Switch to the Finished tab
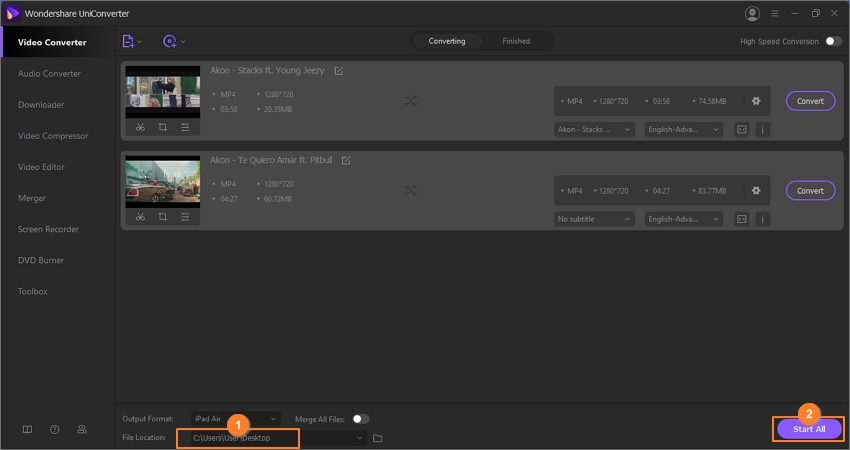 [x=516, y=41]
